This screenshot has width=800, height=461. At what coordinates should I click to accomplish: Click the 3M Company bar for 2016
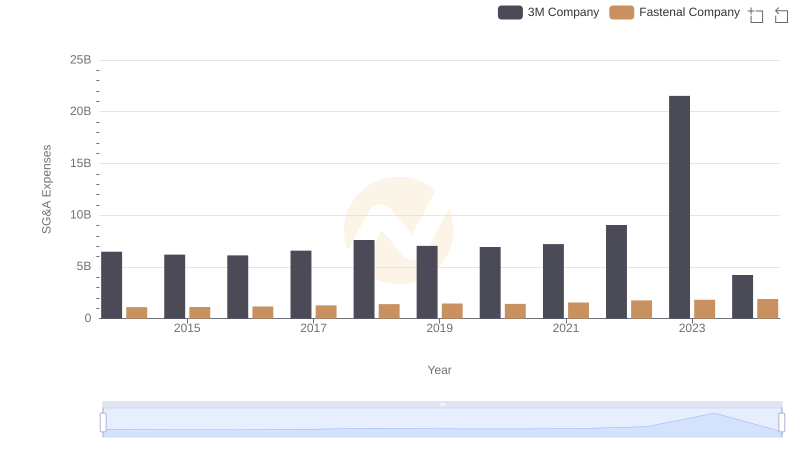pos(238,287)
